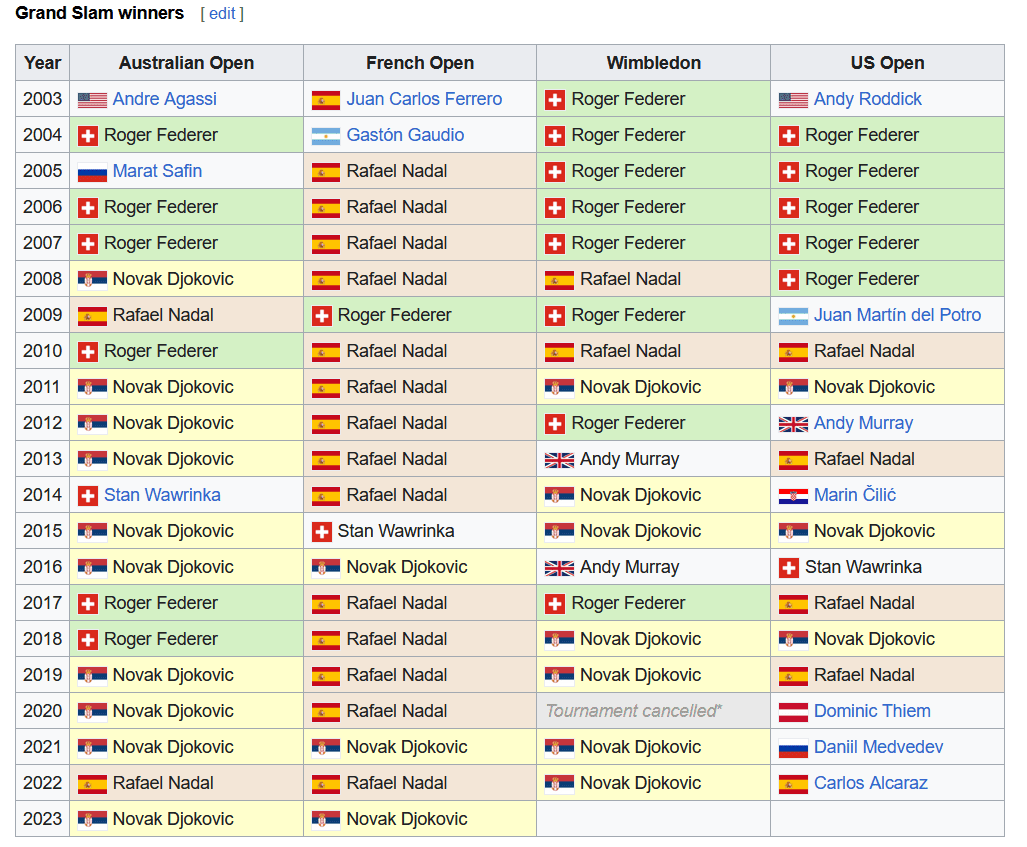
Task: Click the Australian Open column header
Action: click(x=186, y=63)
